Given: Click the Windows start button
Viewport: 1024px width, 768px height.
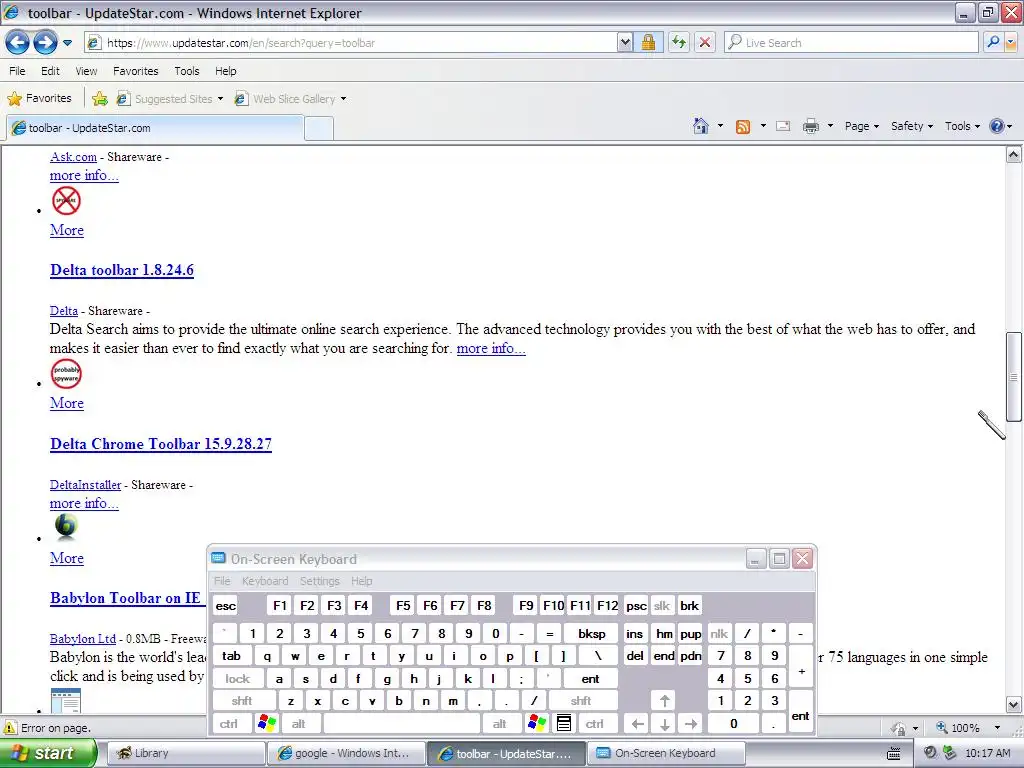Looking at the screenshot, I should [48, 753].
